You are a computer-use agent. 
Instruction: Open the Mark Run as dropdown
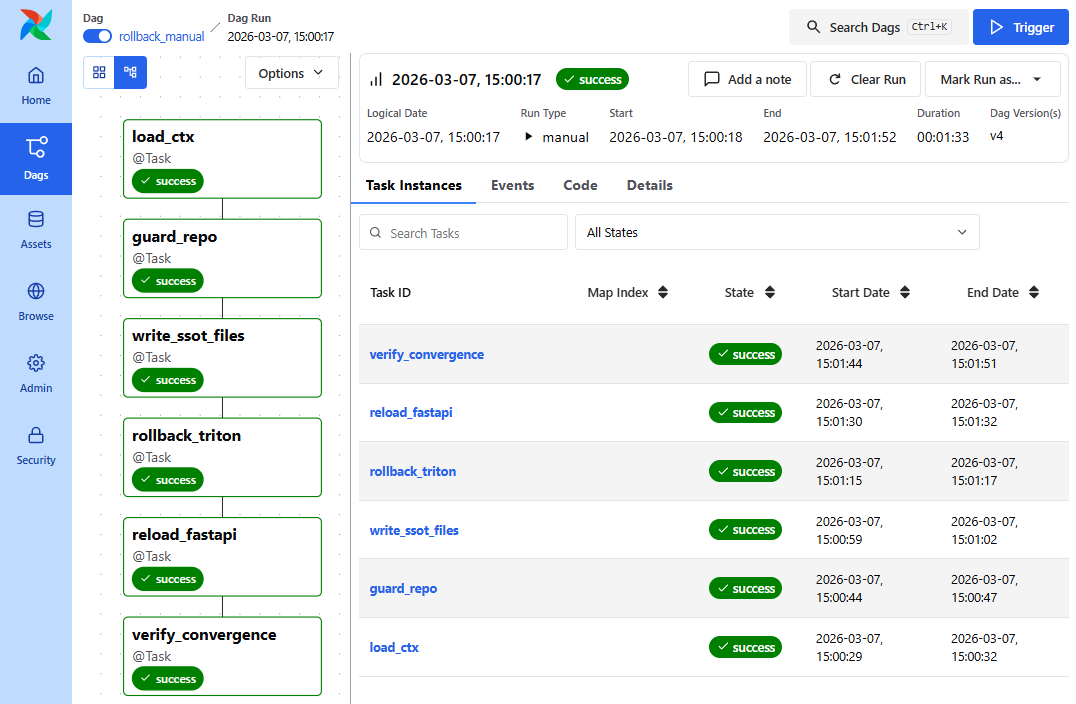[x=992, y=78]
